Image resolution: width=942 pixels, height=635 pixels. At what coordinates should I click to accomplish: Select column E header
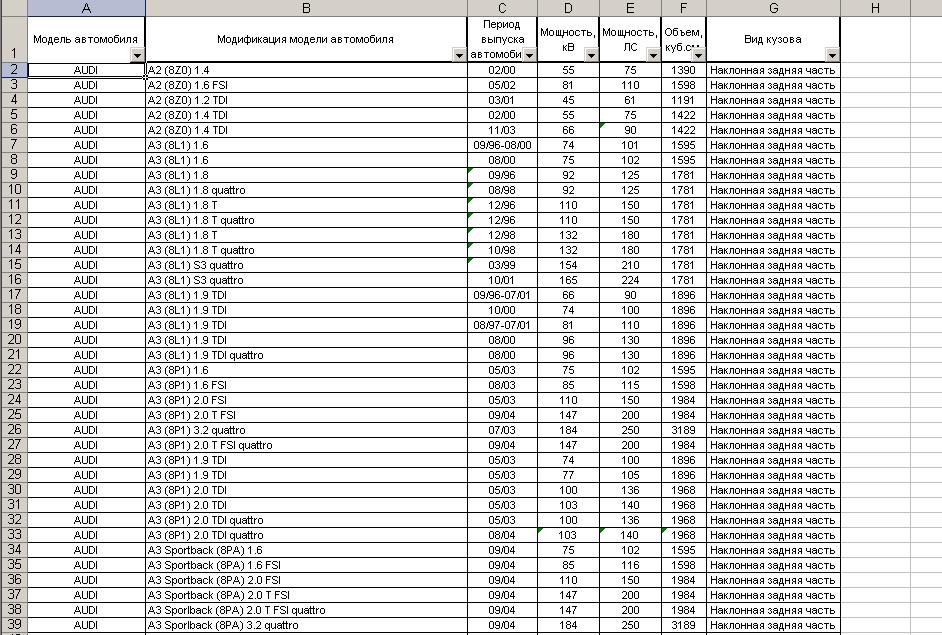(630, 8)
